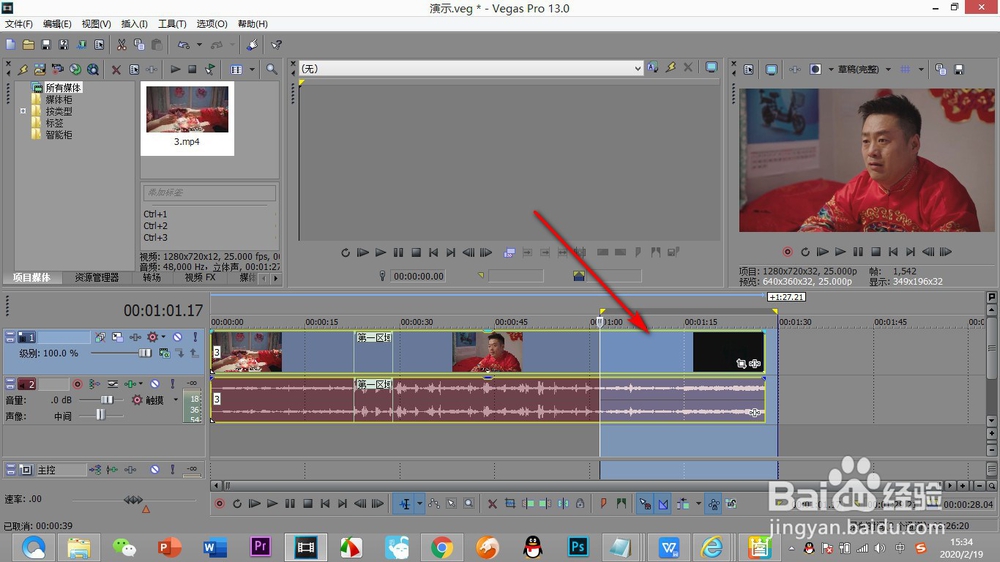
Task: Open the 帮助(H) menu
Action: 253,24
